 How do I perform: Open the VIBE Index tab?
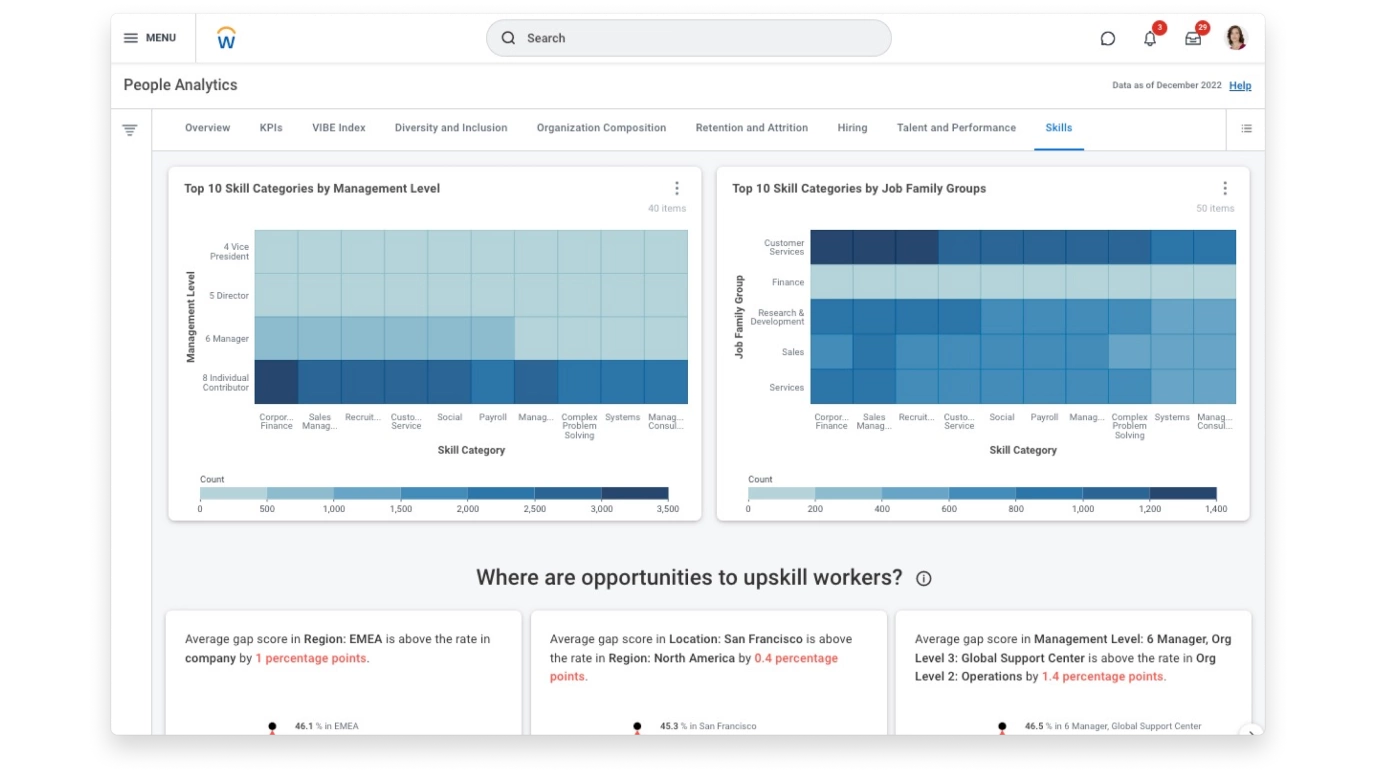tap(339, 128)
